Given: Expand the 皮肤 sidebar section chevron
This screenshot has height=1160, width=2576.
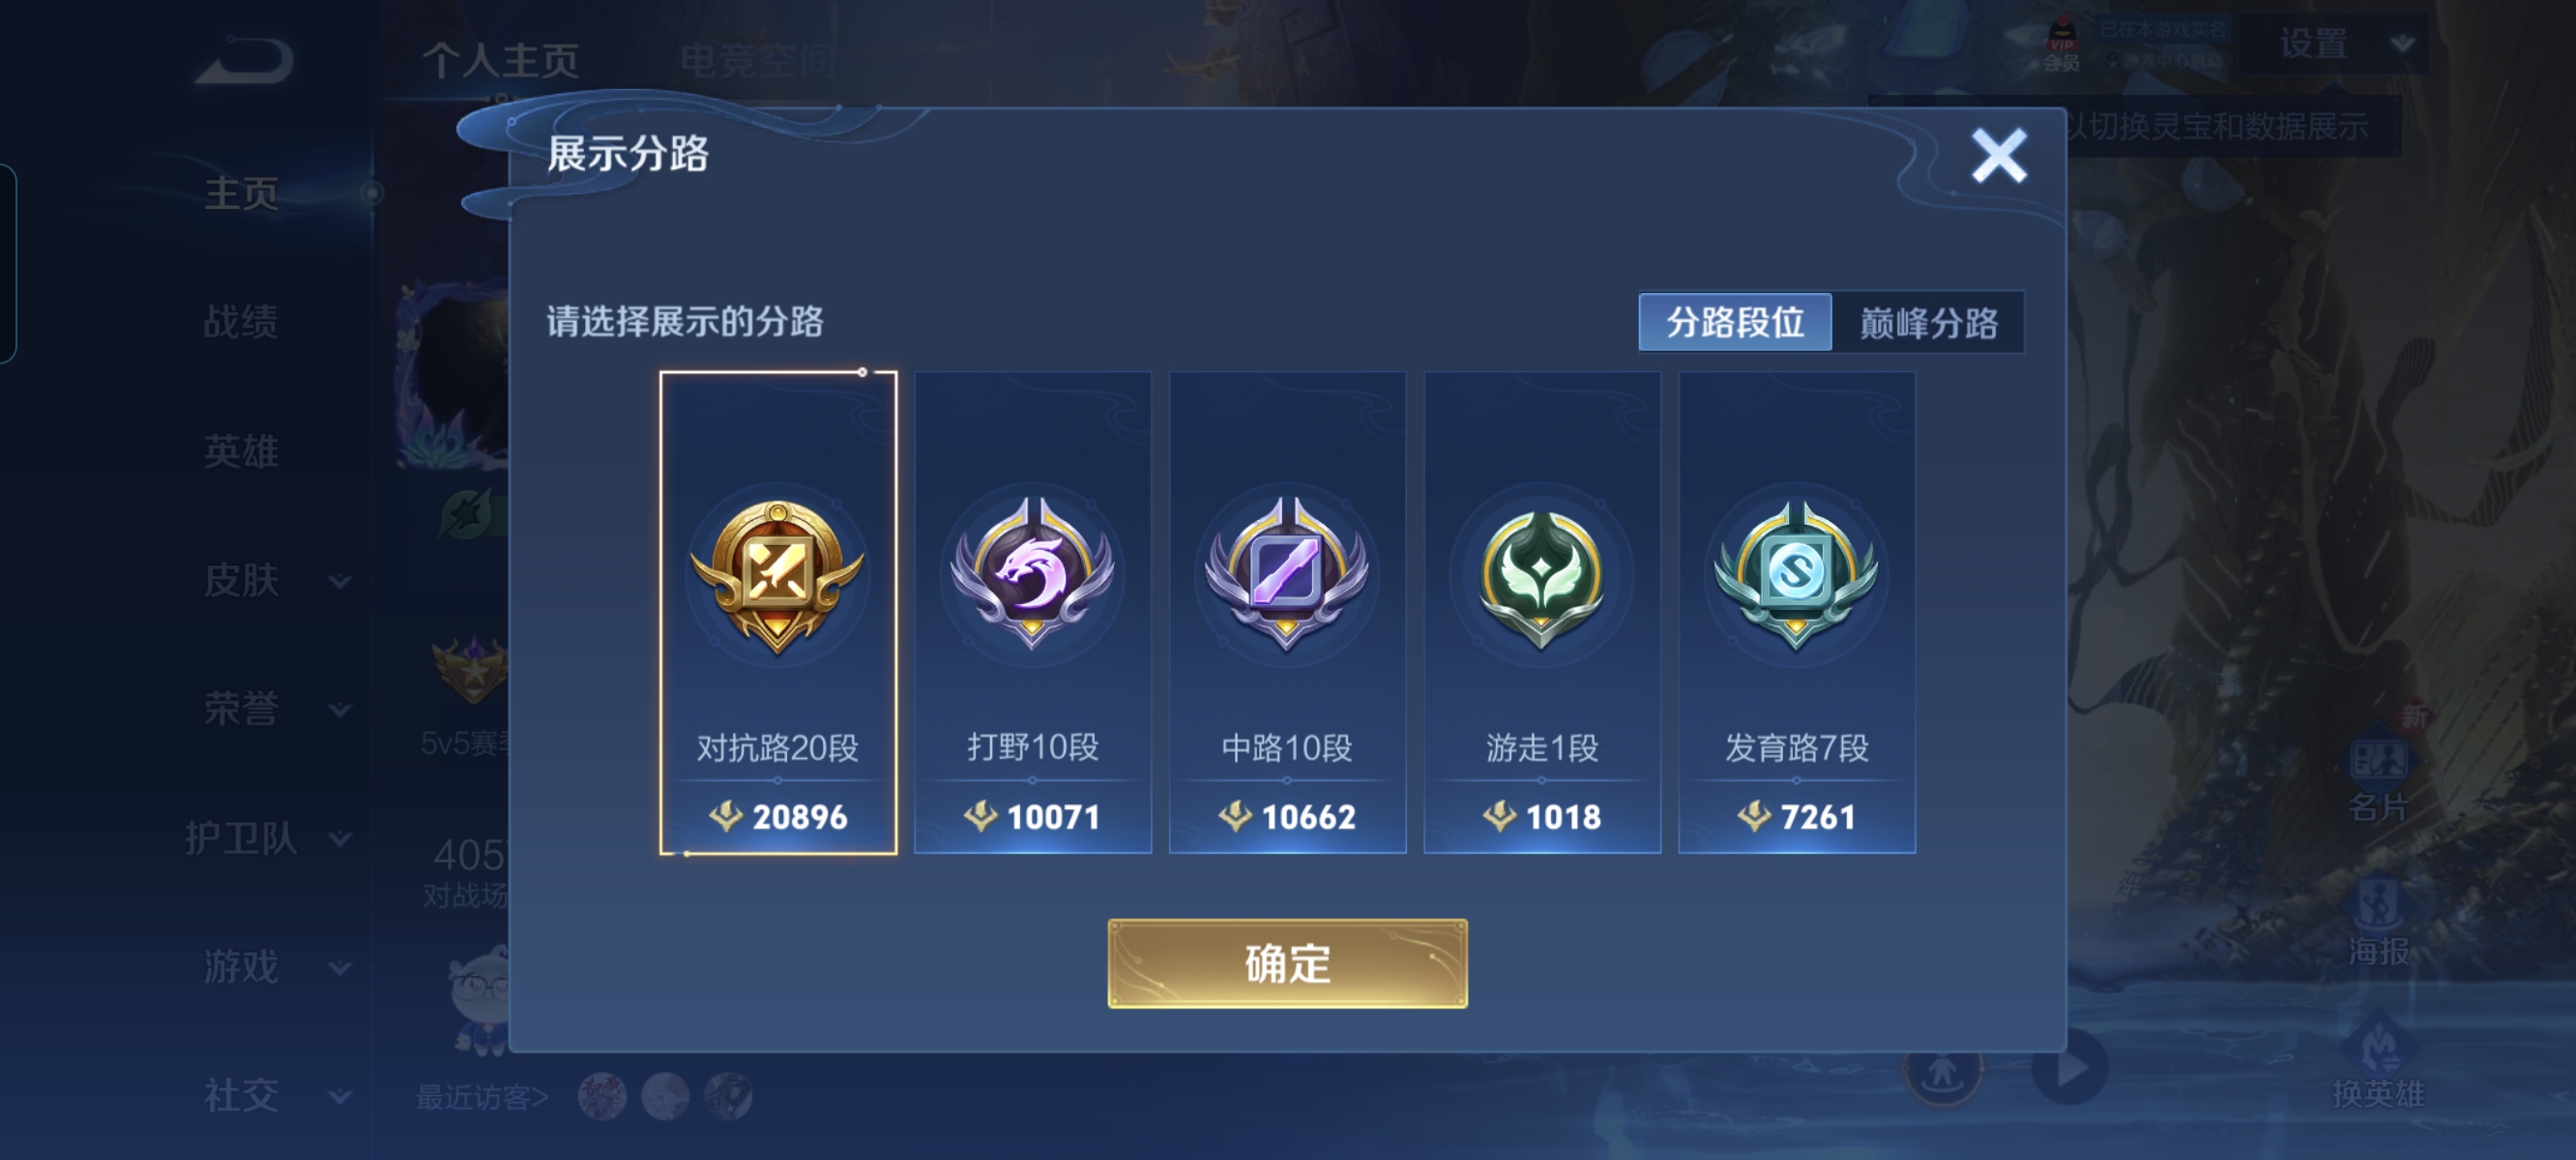Looking at the screenshot, I should pos(340,581).
